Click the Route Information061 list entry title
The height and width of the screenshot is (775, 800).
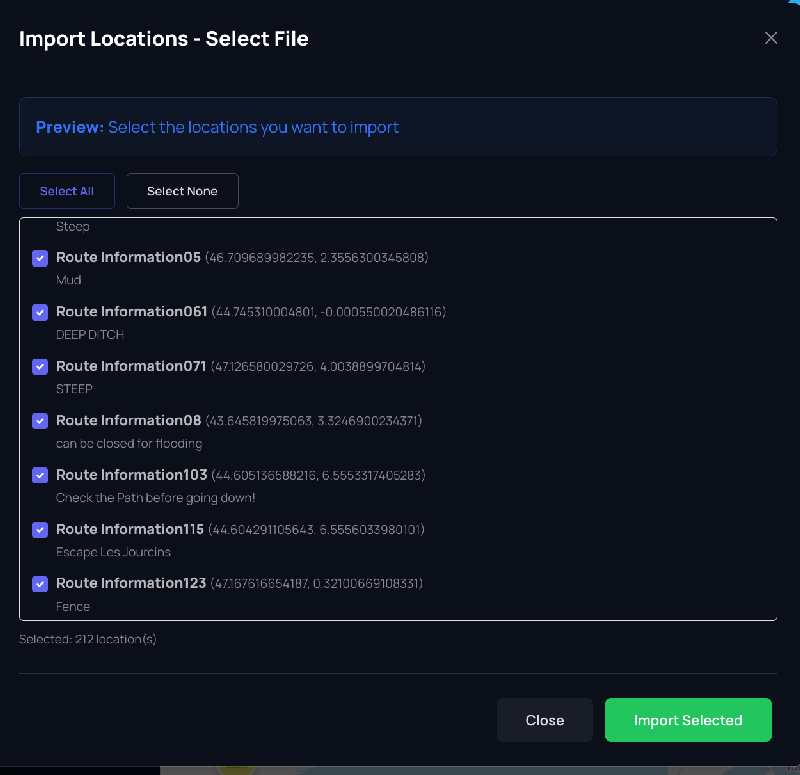(131, 311)
